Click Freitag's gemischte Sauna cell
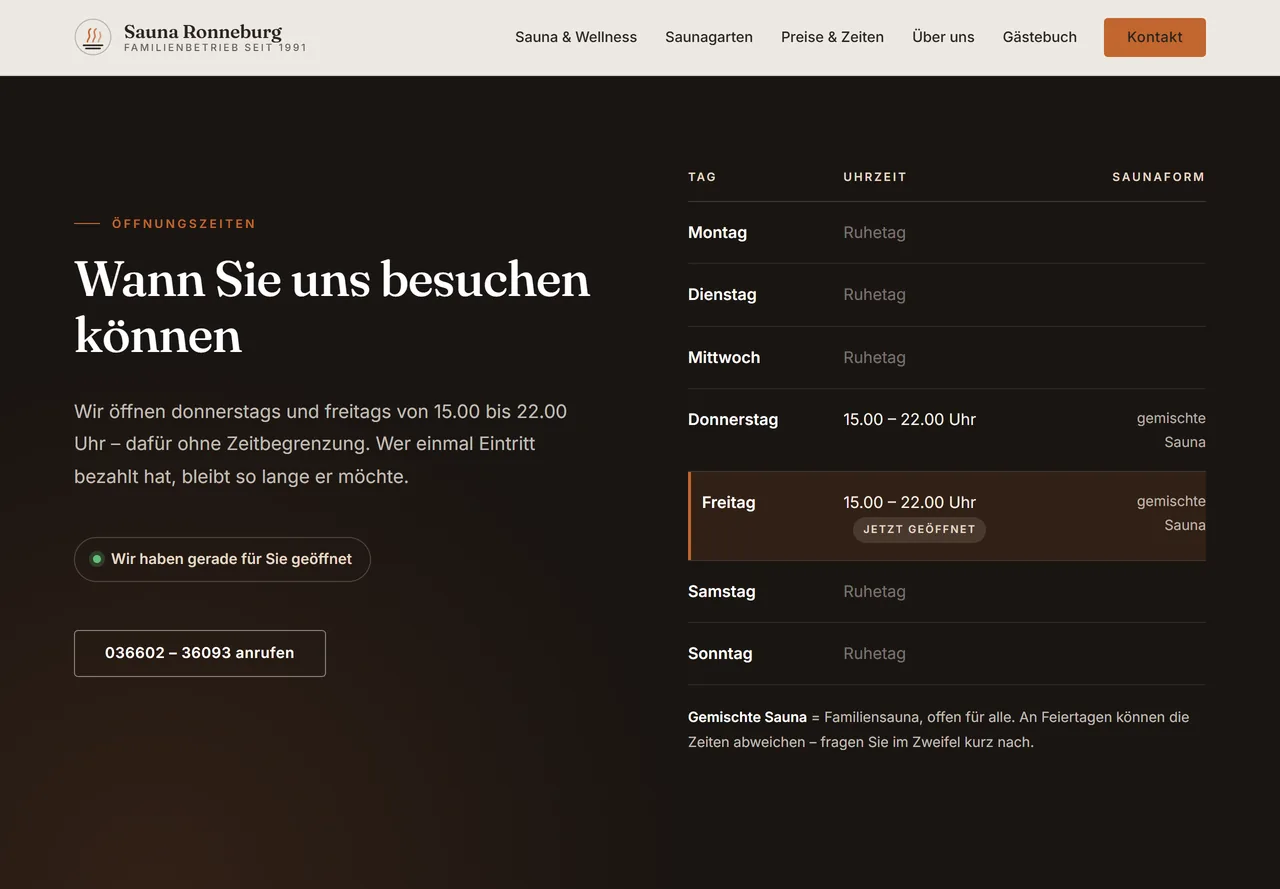Screen dimensions: 1280x889 pyautogui.click(x=1171, y=513)
